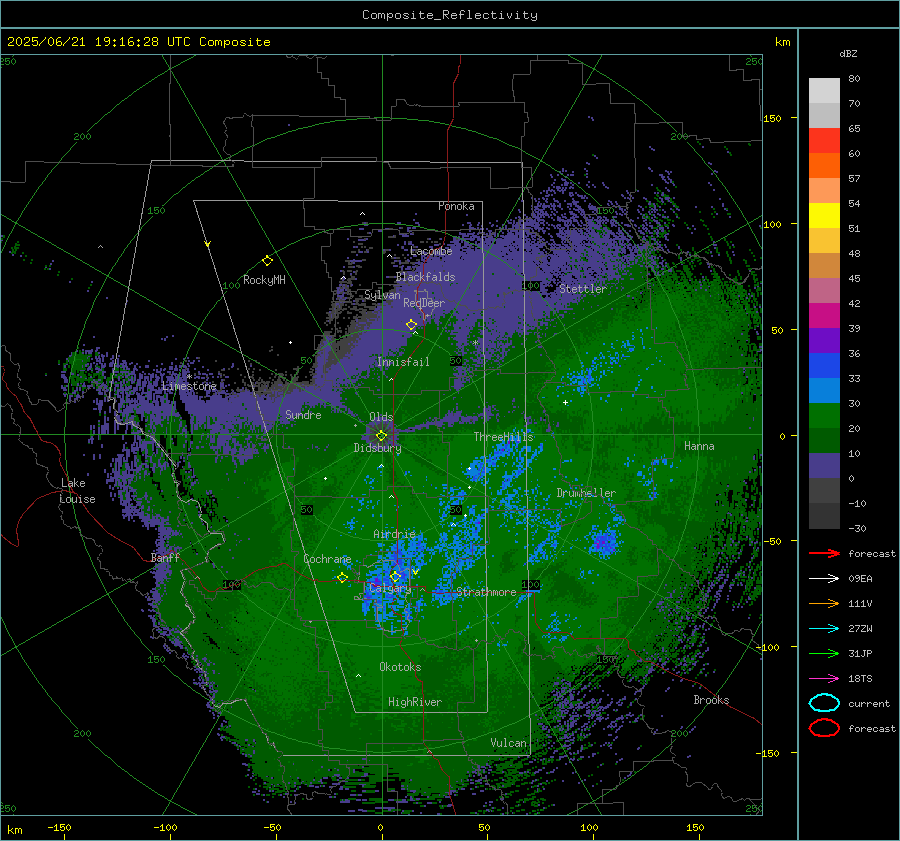Click the RedDeer city label
The image size is (900, 841).
[x=424, y=303]
